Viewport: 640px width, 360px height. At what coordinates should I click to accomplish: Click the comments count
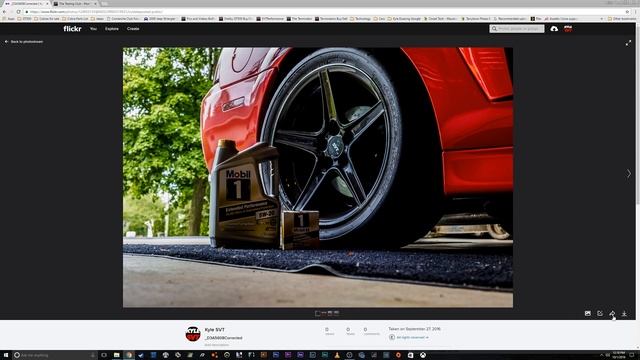pyautogui.click(x=371, y=331)
